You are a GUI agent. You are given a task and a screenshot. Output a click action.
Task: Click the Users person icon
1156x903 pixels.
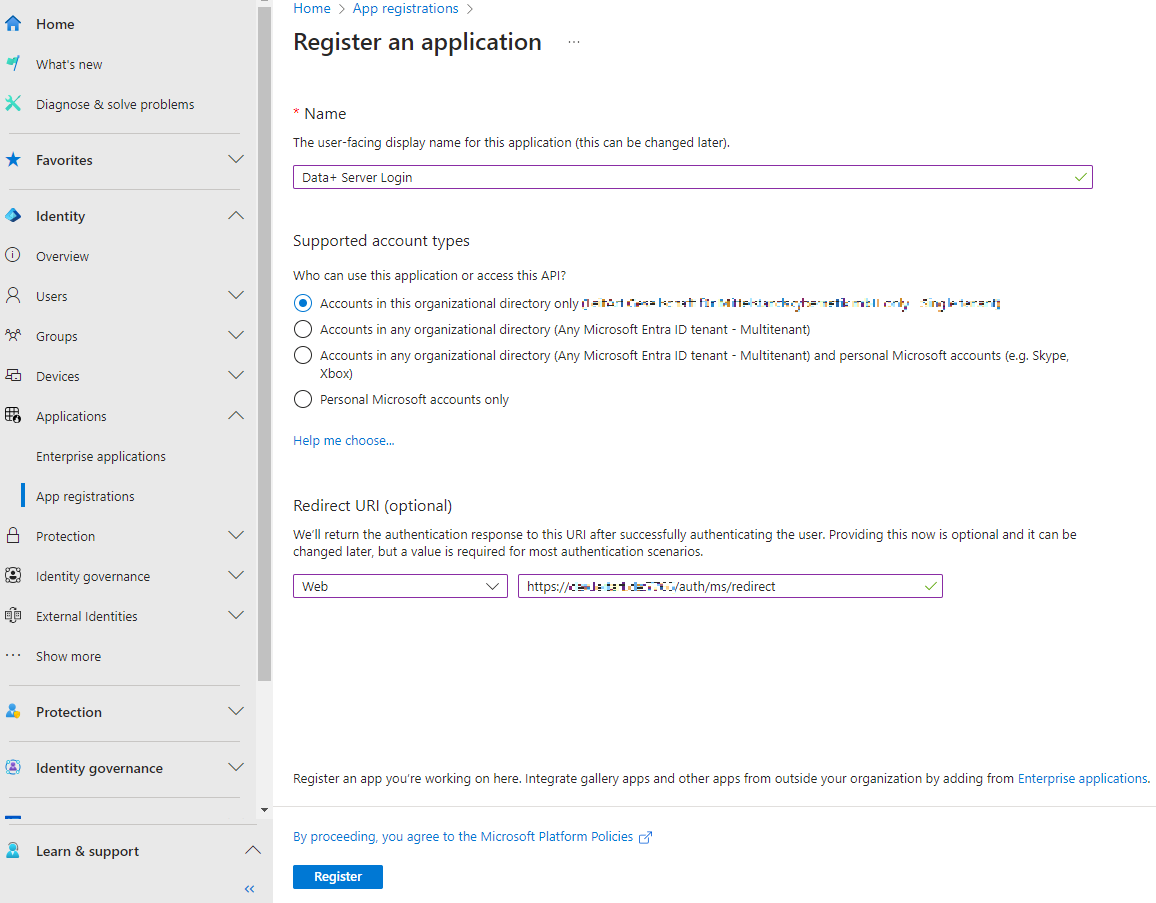[x=13, y=296]
